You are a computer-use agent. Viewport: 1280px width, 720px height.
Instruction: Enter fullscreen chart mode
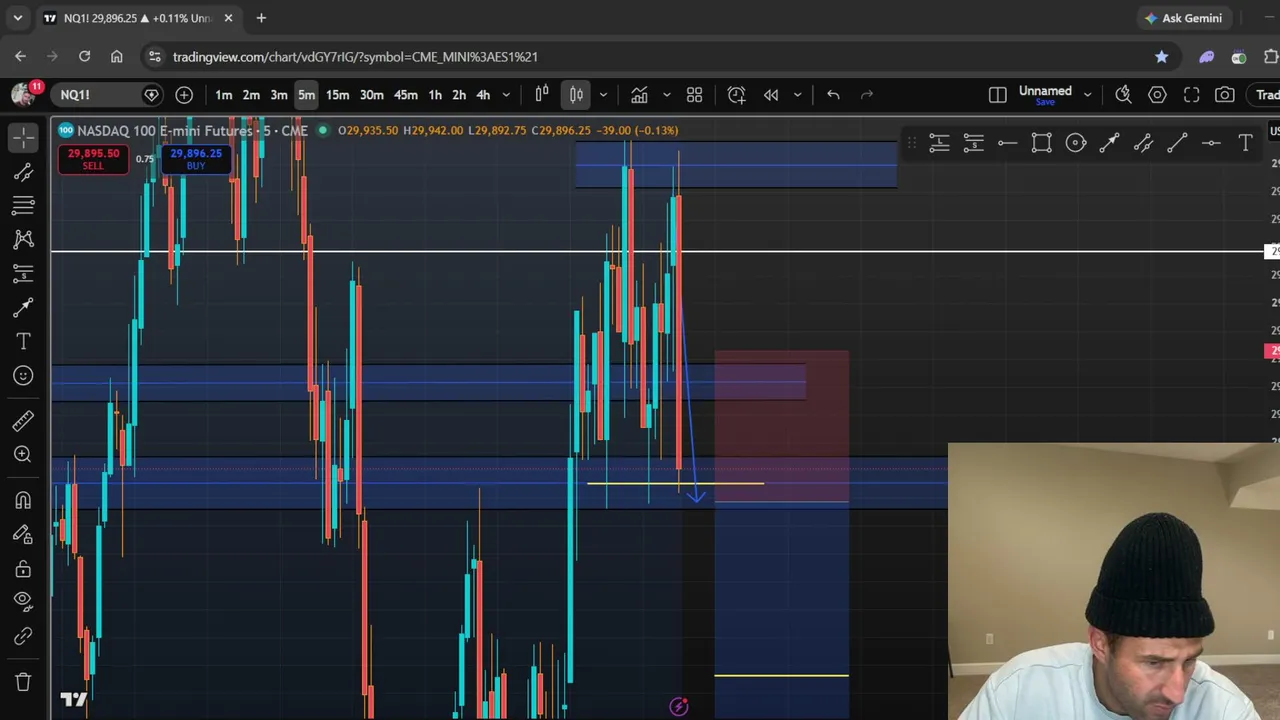[1191, 95]
